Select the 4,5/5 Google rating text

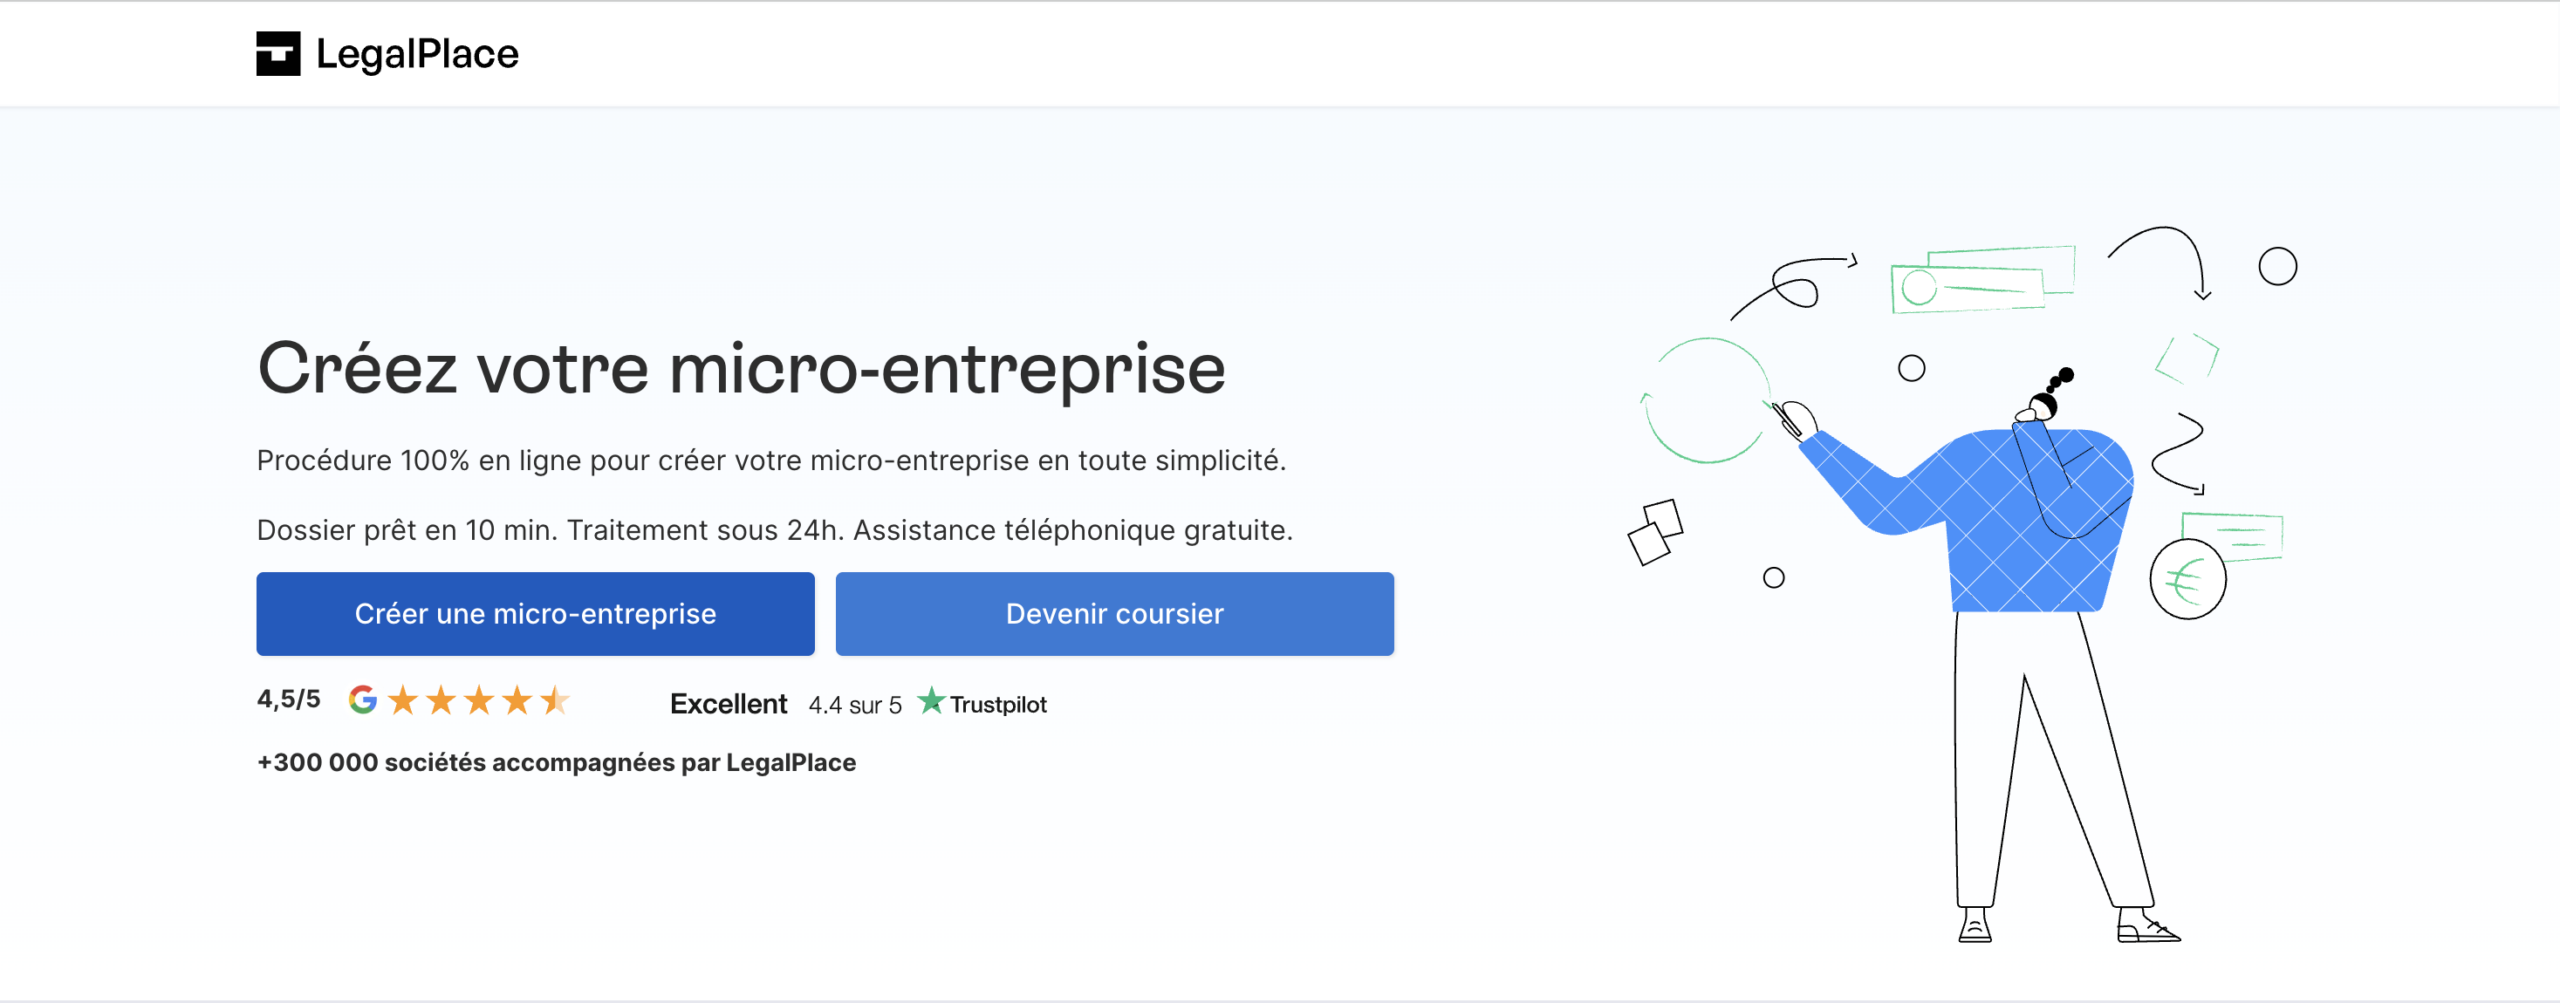(289, 699)
